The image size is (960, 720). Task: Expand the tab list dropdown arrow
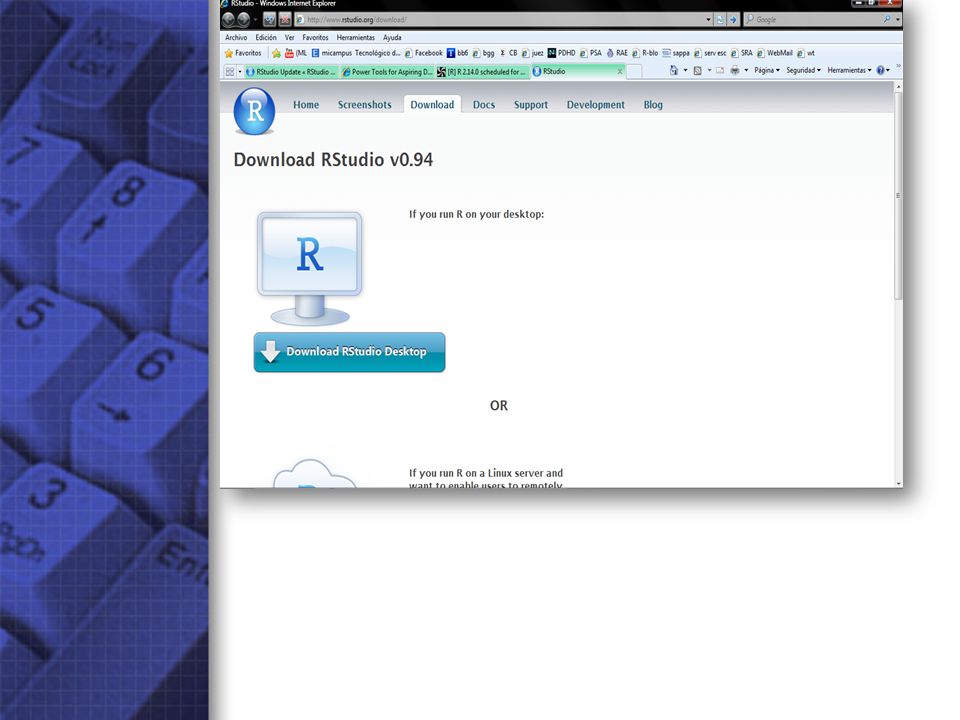(239, 72)
